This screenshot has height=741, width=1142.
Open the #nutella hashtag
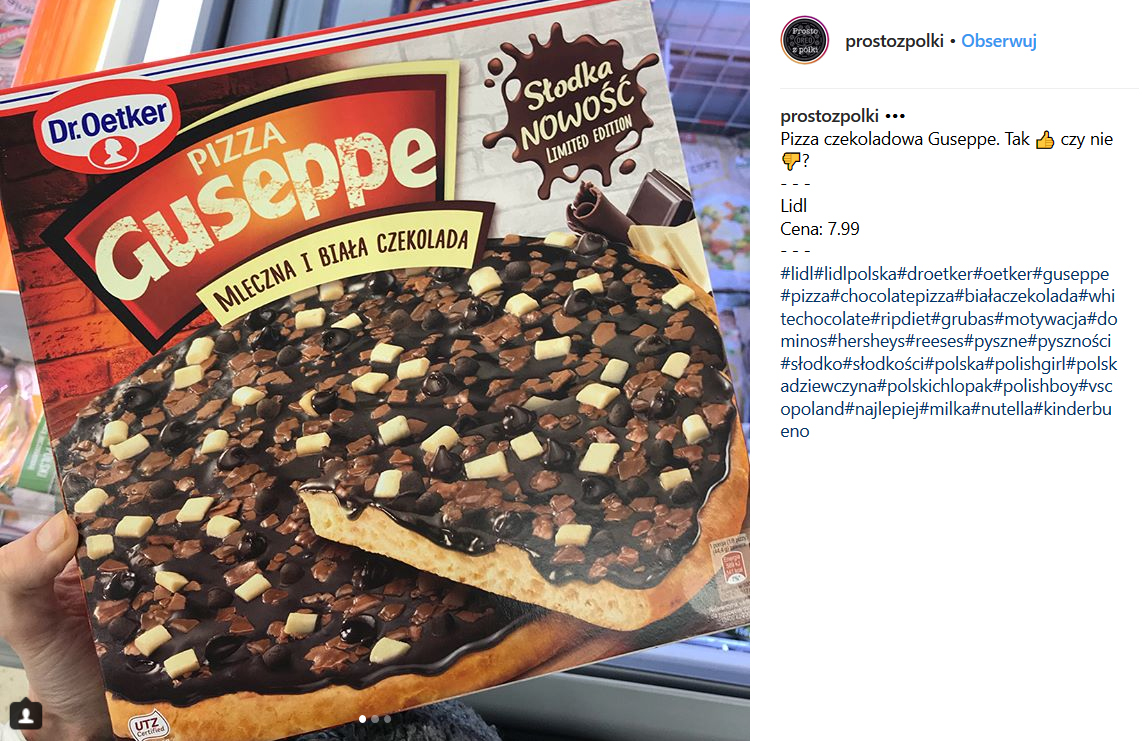click(1001, 409)
